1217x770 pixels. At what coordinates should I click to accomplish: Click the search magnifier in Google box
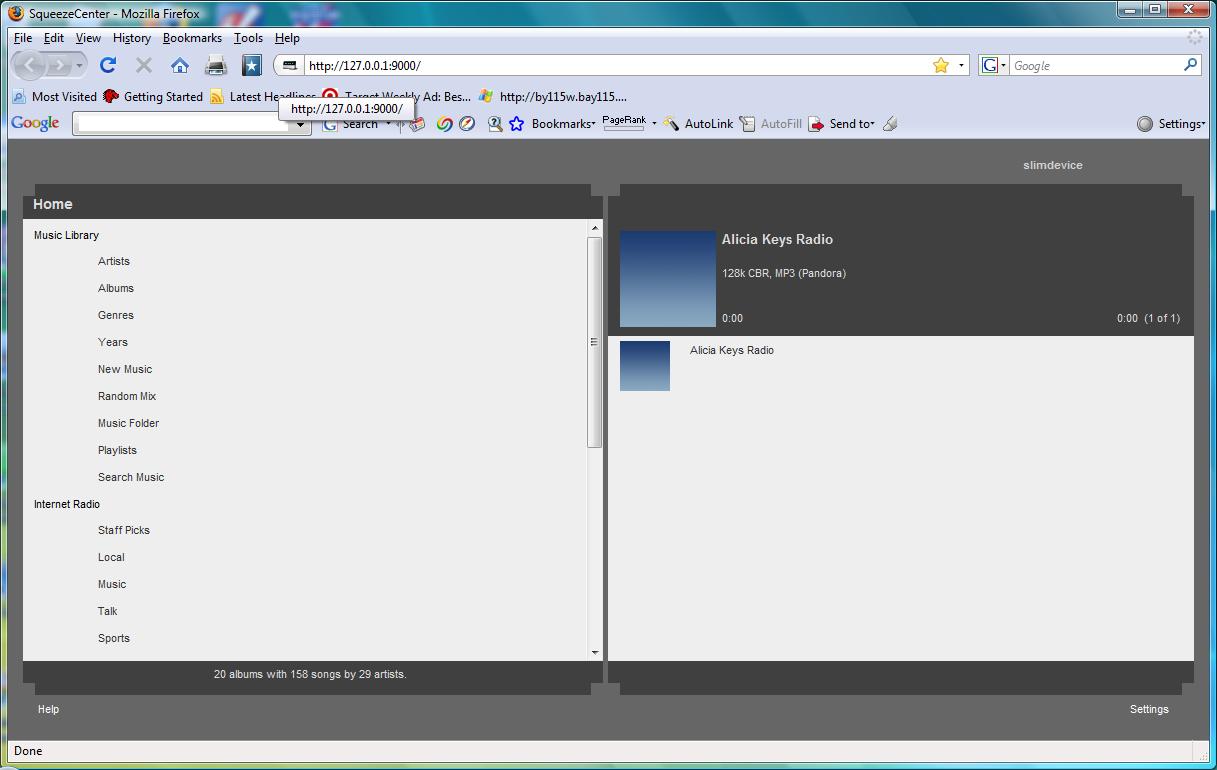1190,65
